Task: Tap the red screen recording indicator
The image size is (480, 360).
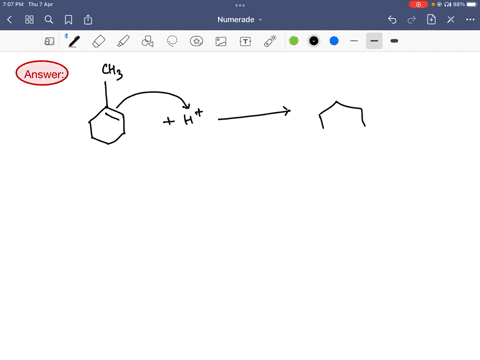Action: point(418,4)
